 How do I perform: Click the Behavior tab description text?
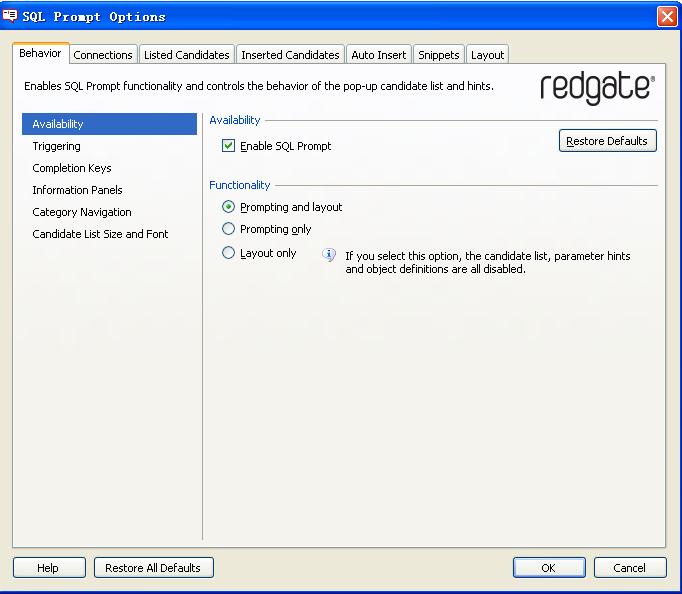tap(259, 86)
